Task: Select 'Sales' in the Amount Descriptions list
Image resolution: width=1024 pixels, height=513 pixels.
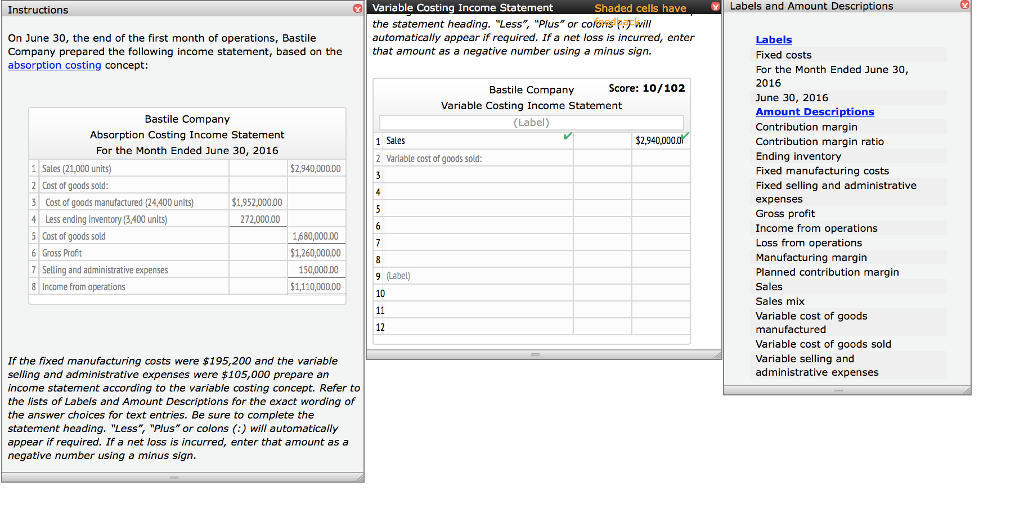Action: pos(769,287)
